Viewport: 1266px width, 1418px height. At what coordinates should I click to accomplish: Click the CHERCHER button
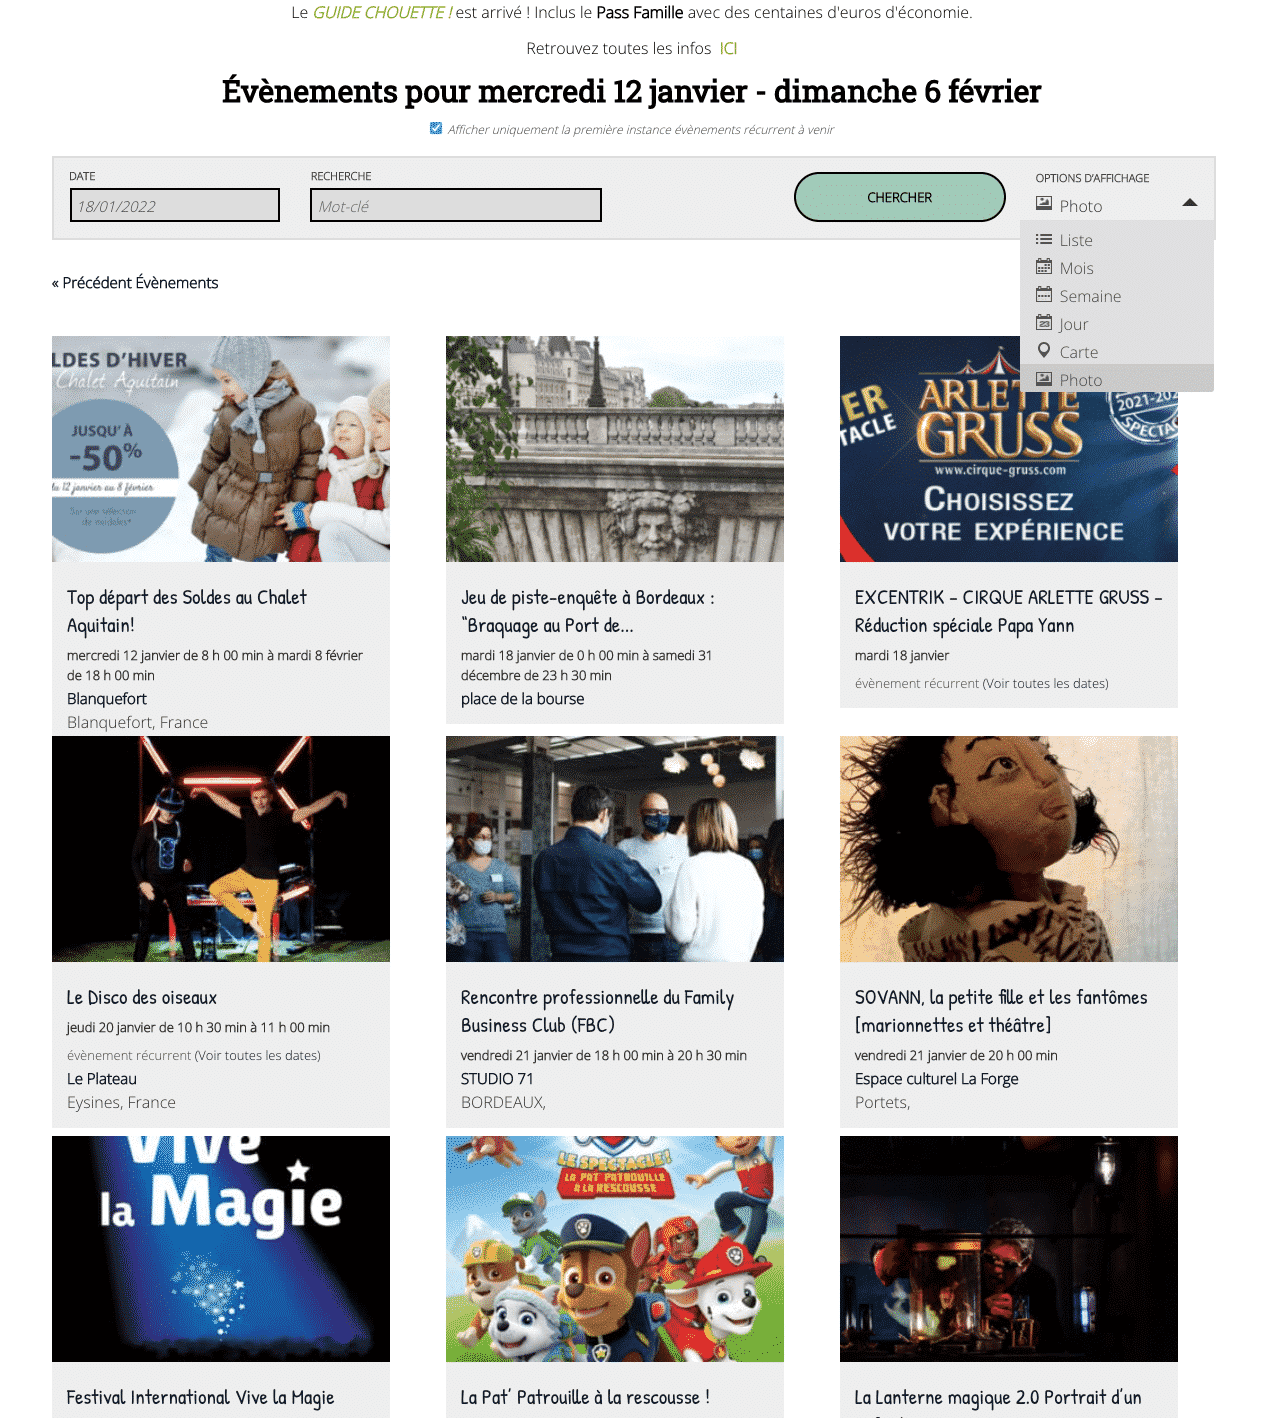[x=900, y=197]
